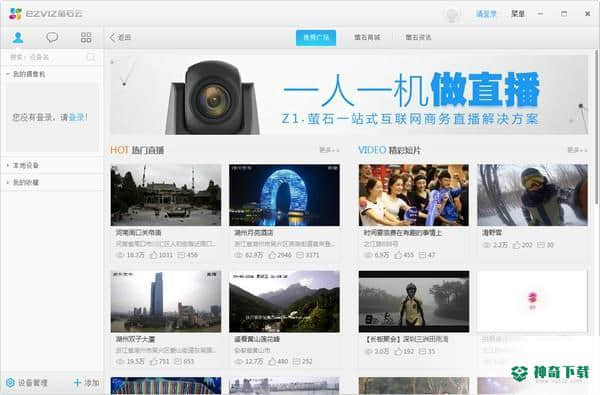
Task: Open the 菜单 menu in title bar
Action: click(x=518, y=14)
